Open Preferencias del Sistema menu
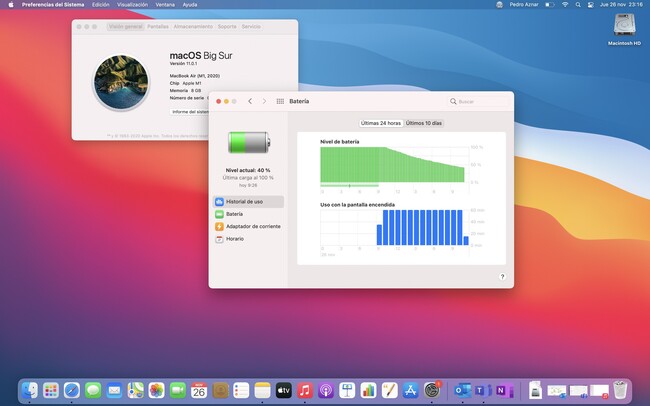The height and width of the screenshot is (406, 650). coord(53,5)
